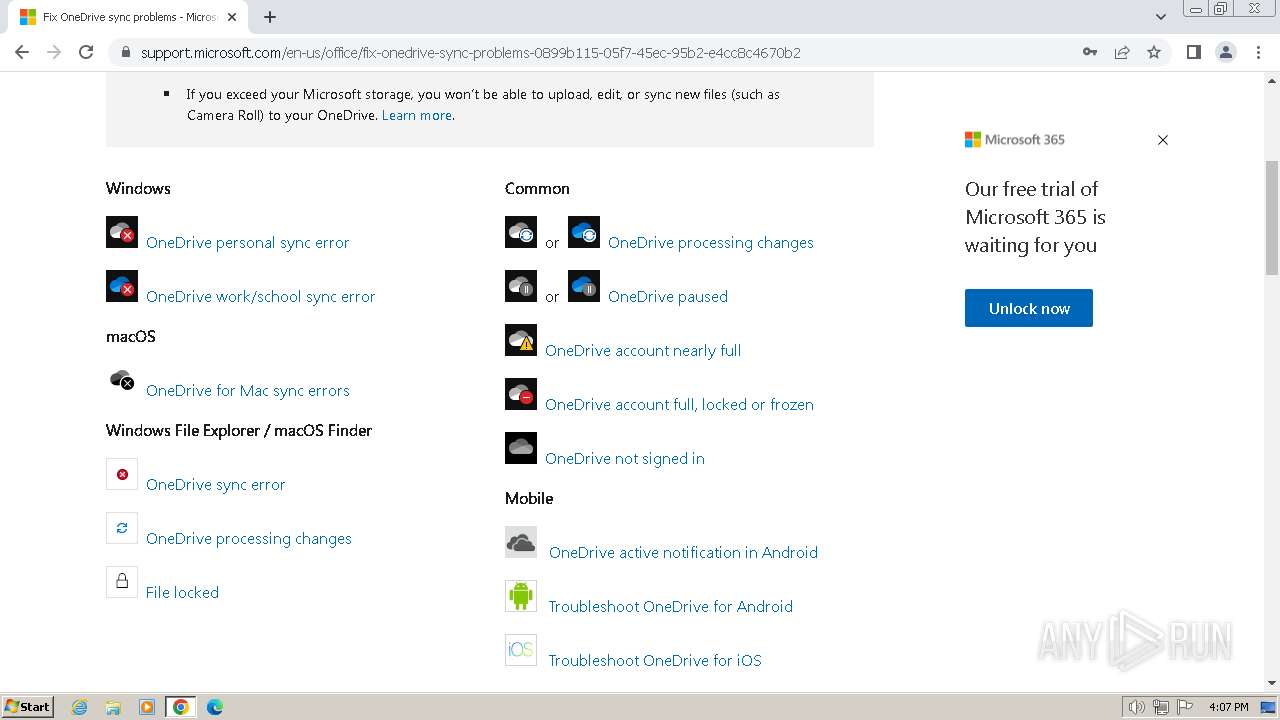The width and height of the screenshot is (1280, 720).
Task: Open Chrome from the taskbar
Action: pyautogui.click(x=181, y=707)
